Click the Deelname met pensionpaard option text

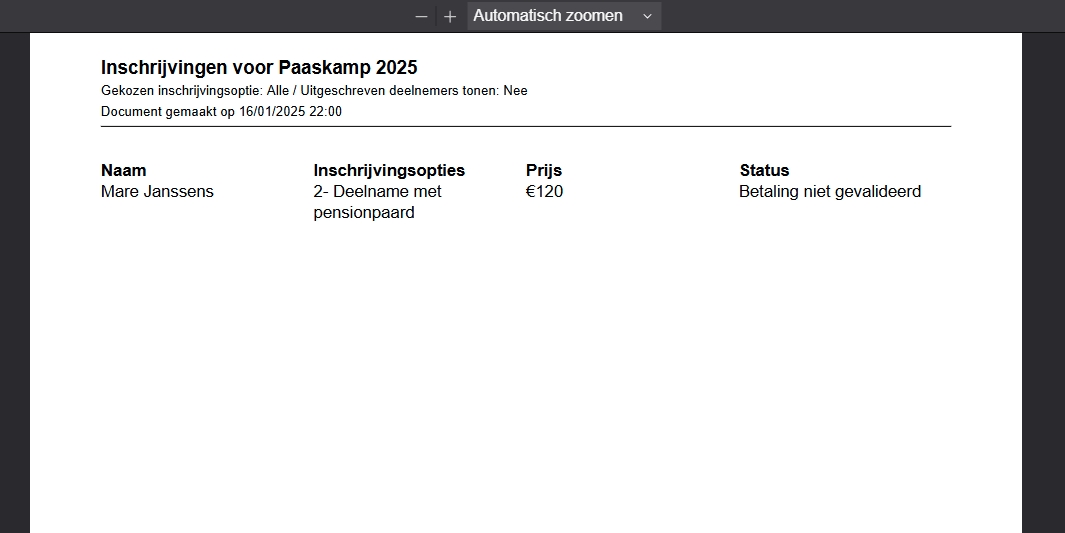point(378,202)
